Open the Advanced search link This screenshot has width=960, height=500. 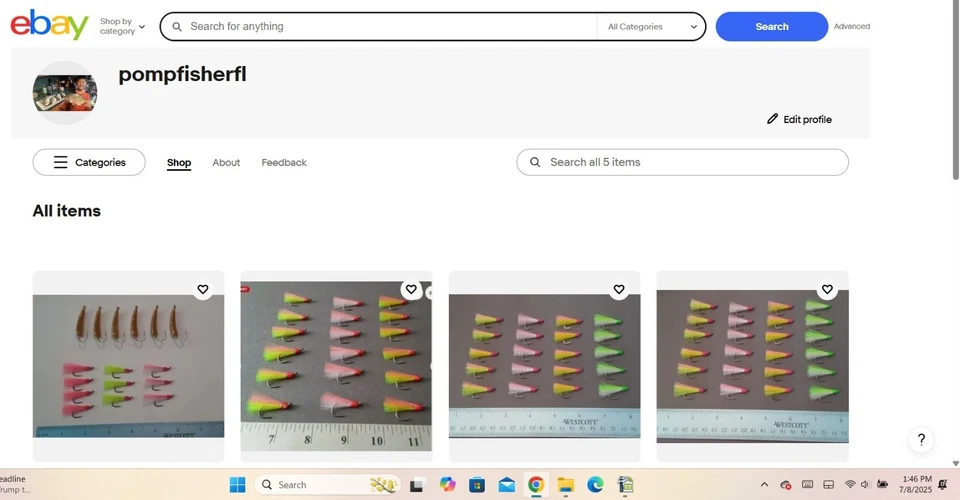point(852,26)
